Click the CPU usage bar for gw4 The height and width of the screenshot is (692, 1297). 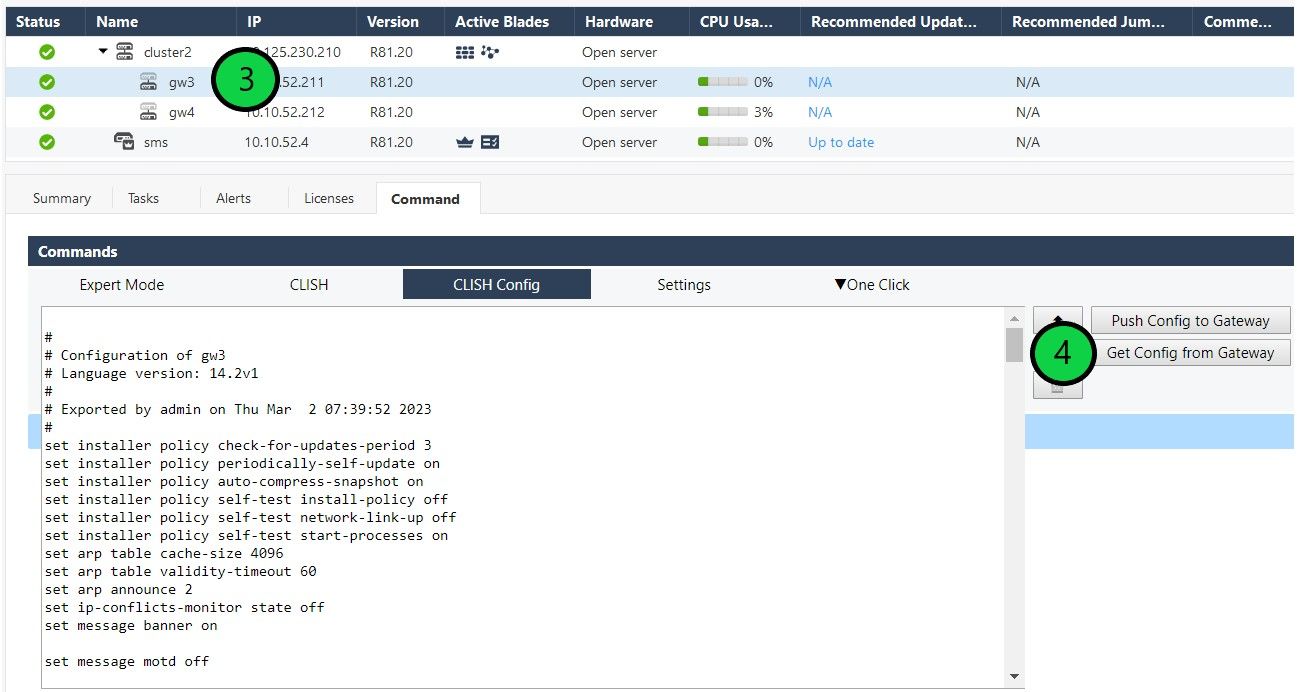point(723,112)
